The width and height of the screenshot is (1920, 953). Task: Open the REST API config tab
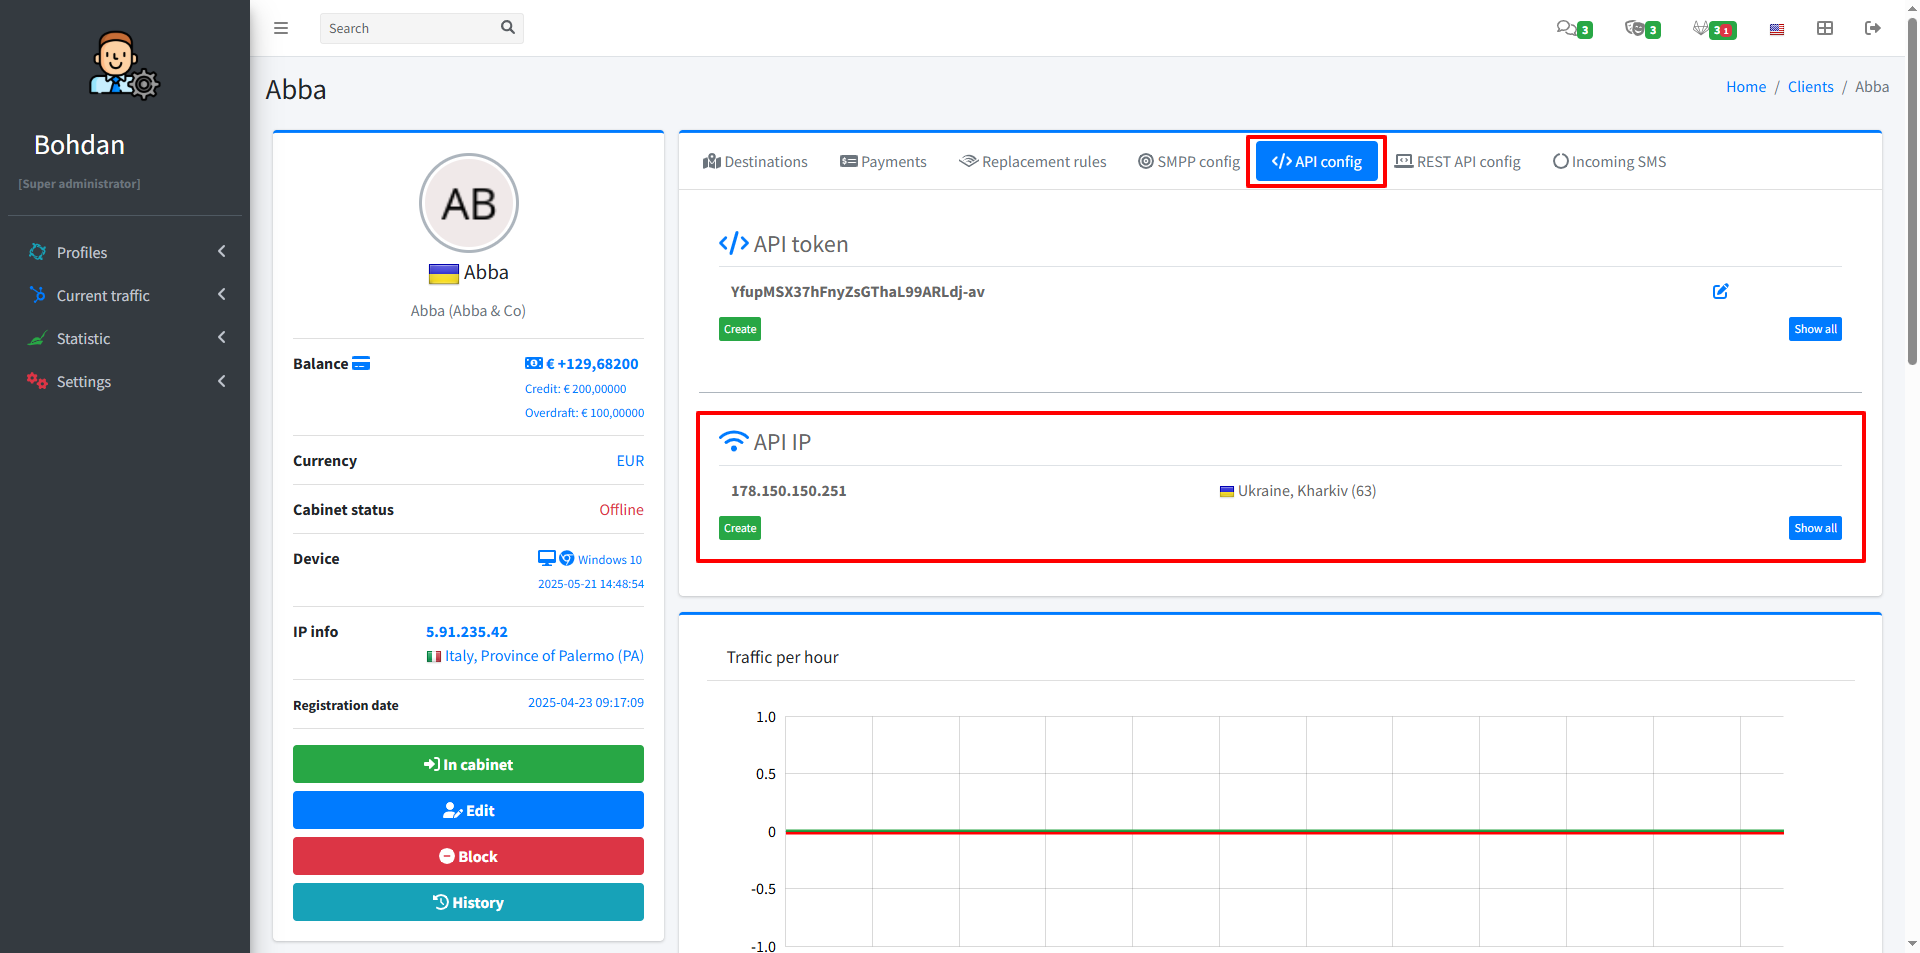point(1457,162)
